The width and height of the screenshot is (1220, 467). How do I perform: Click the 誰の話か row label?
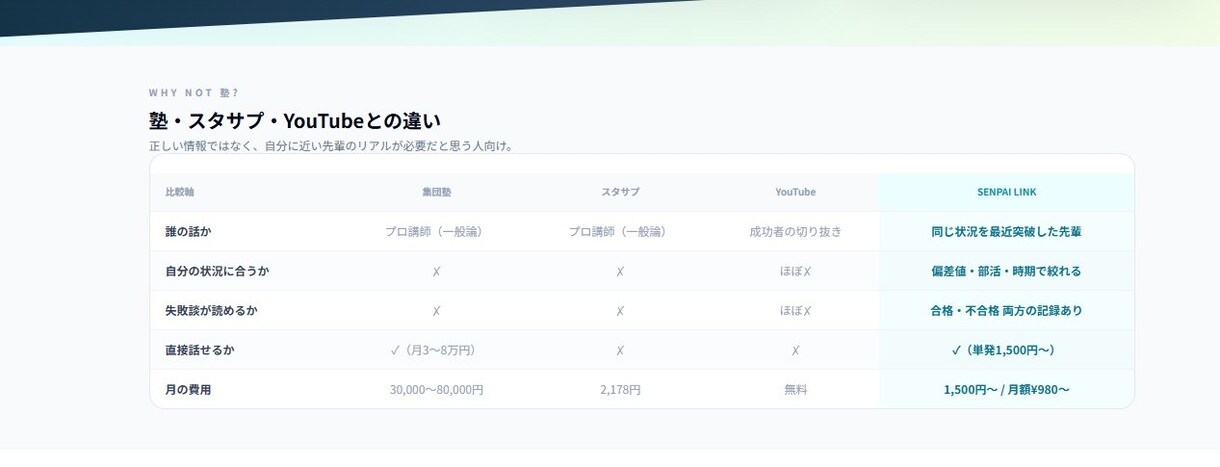pos(188,231)
